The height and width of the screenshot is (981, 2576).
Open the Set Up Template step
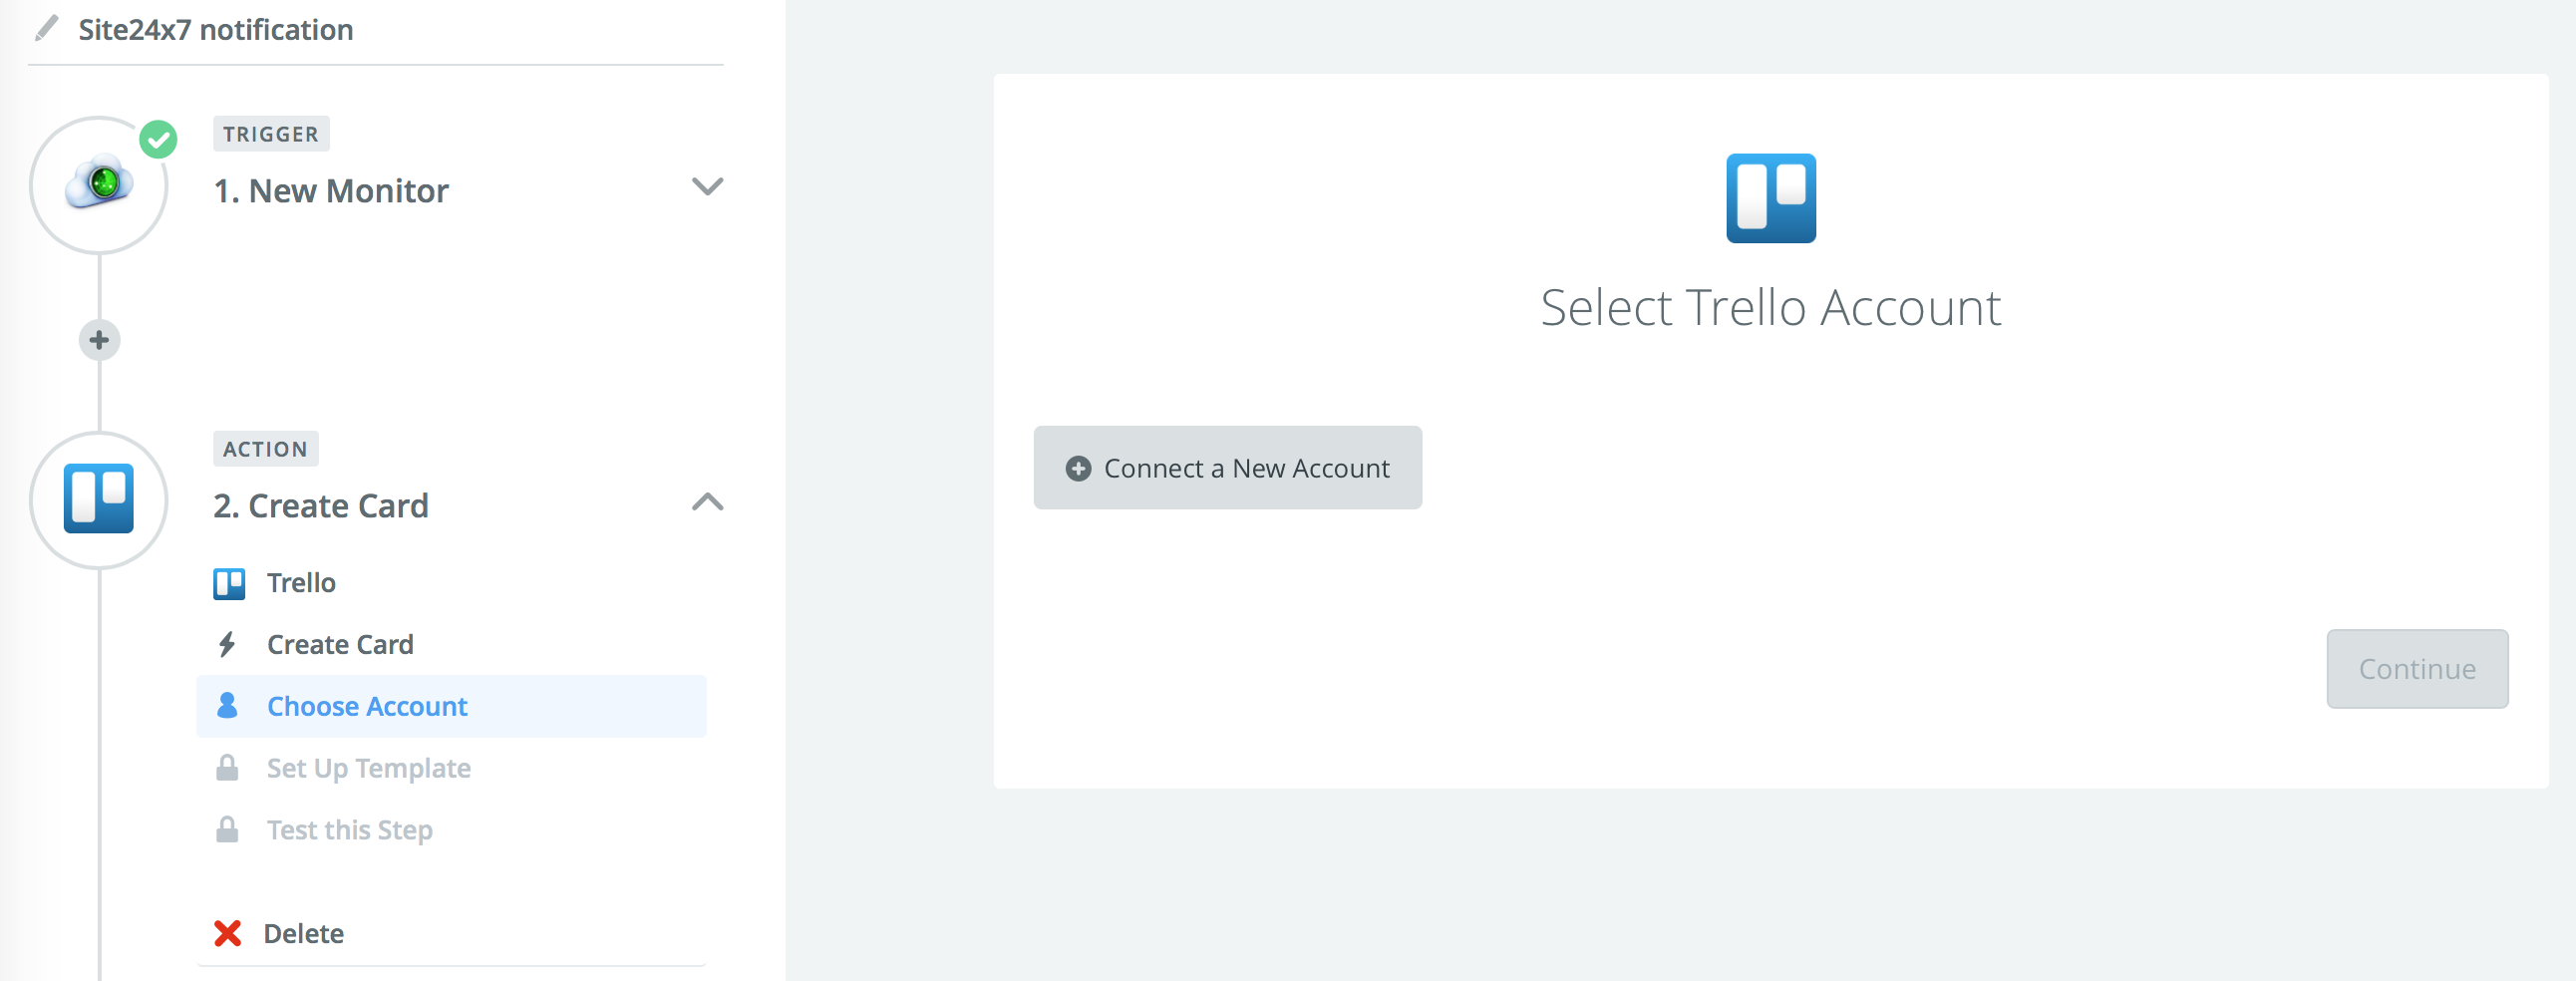[368, 768]
